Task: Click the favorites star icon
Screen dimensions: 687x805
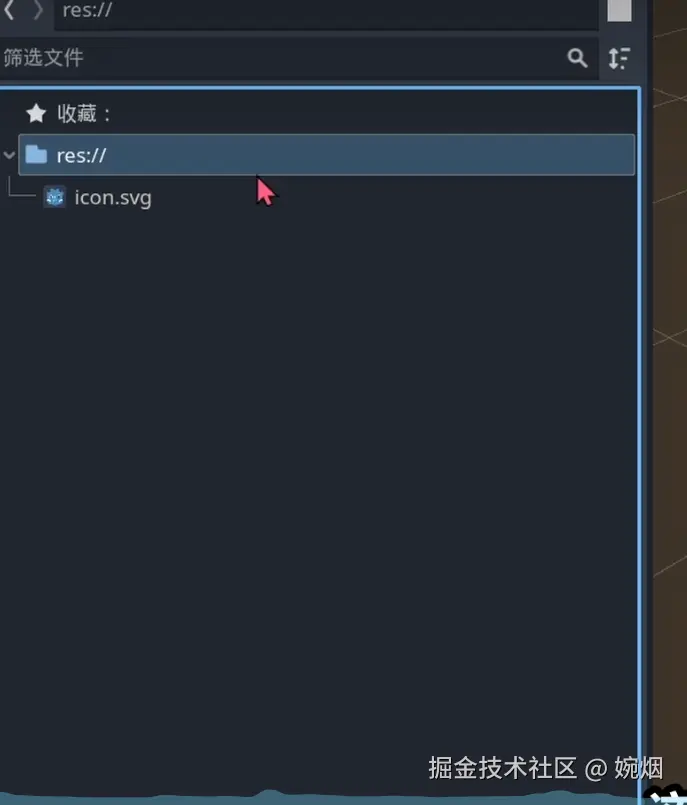Action: [36, 113]
